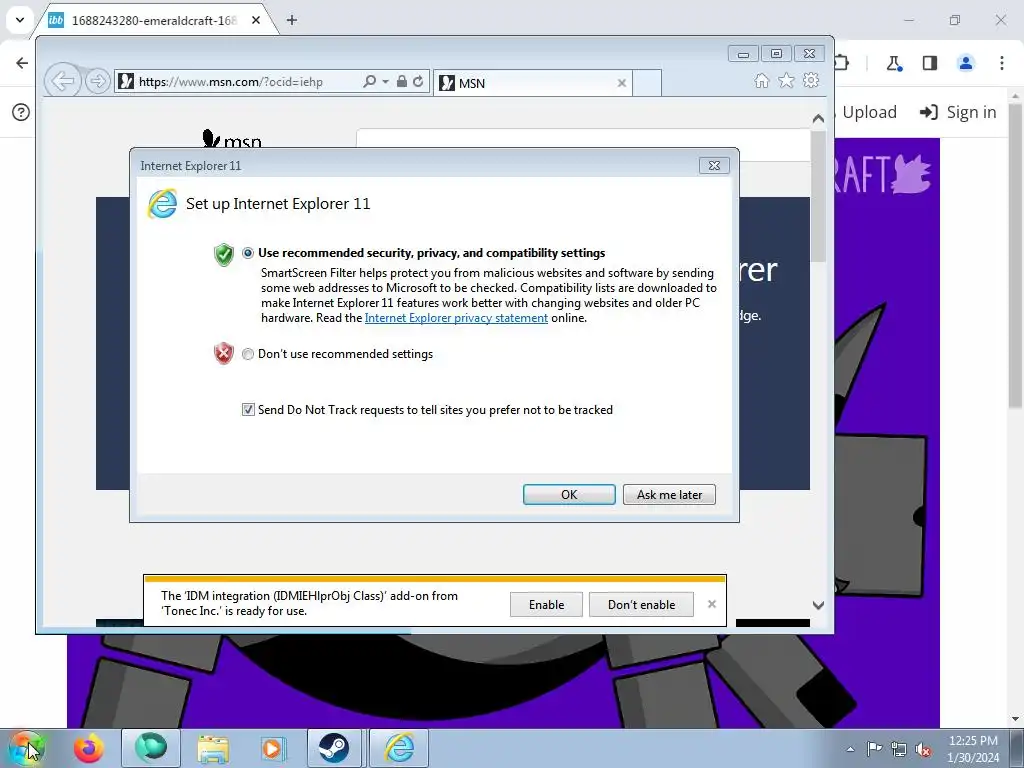Image resolution: width=1024 pixels, height=768 pixels.
Task: Close the emeraldcraft Chrome tab
Action: tap(256, 20)
